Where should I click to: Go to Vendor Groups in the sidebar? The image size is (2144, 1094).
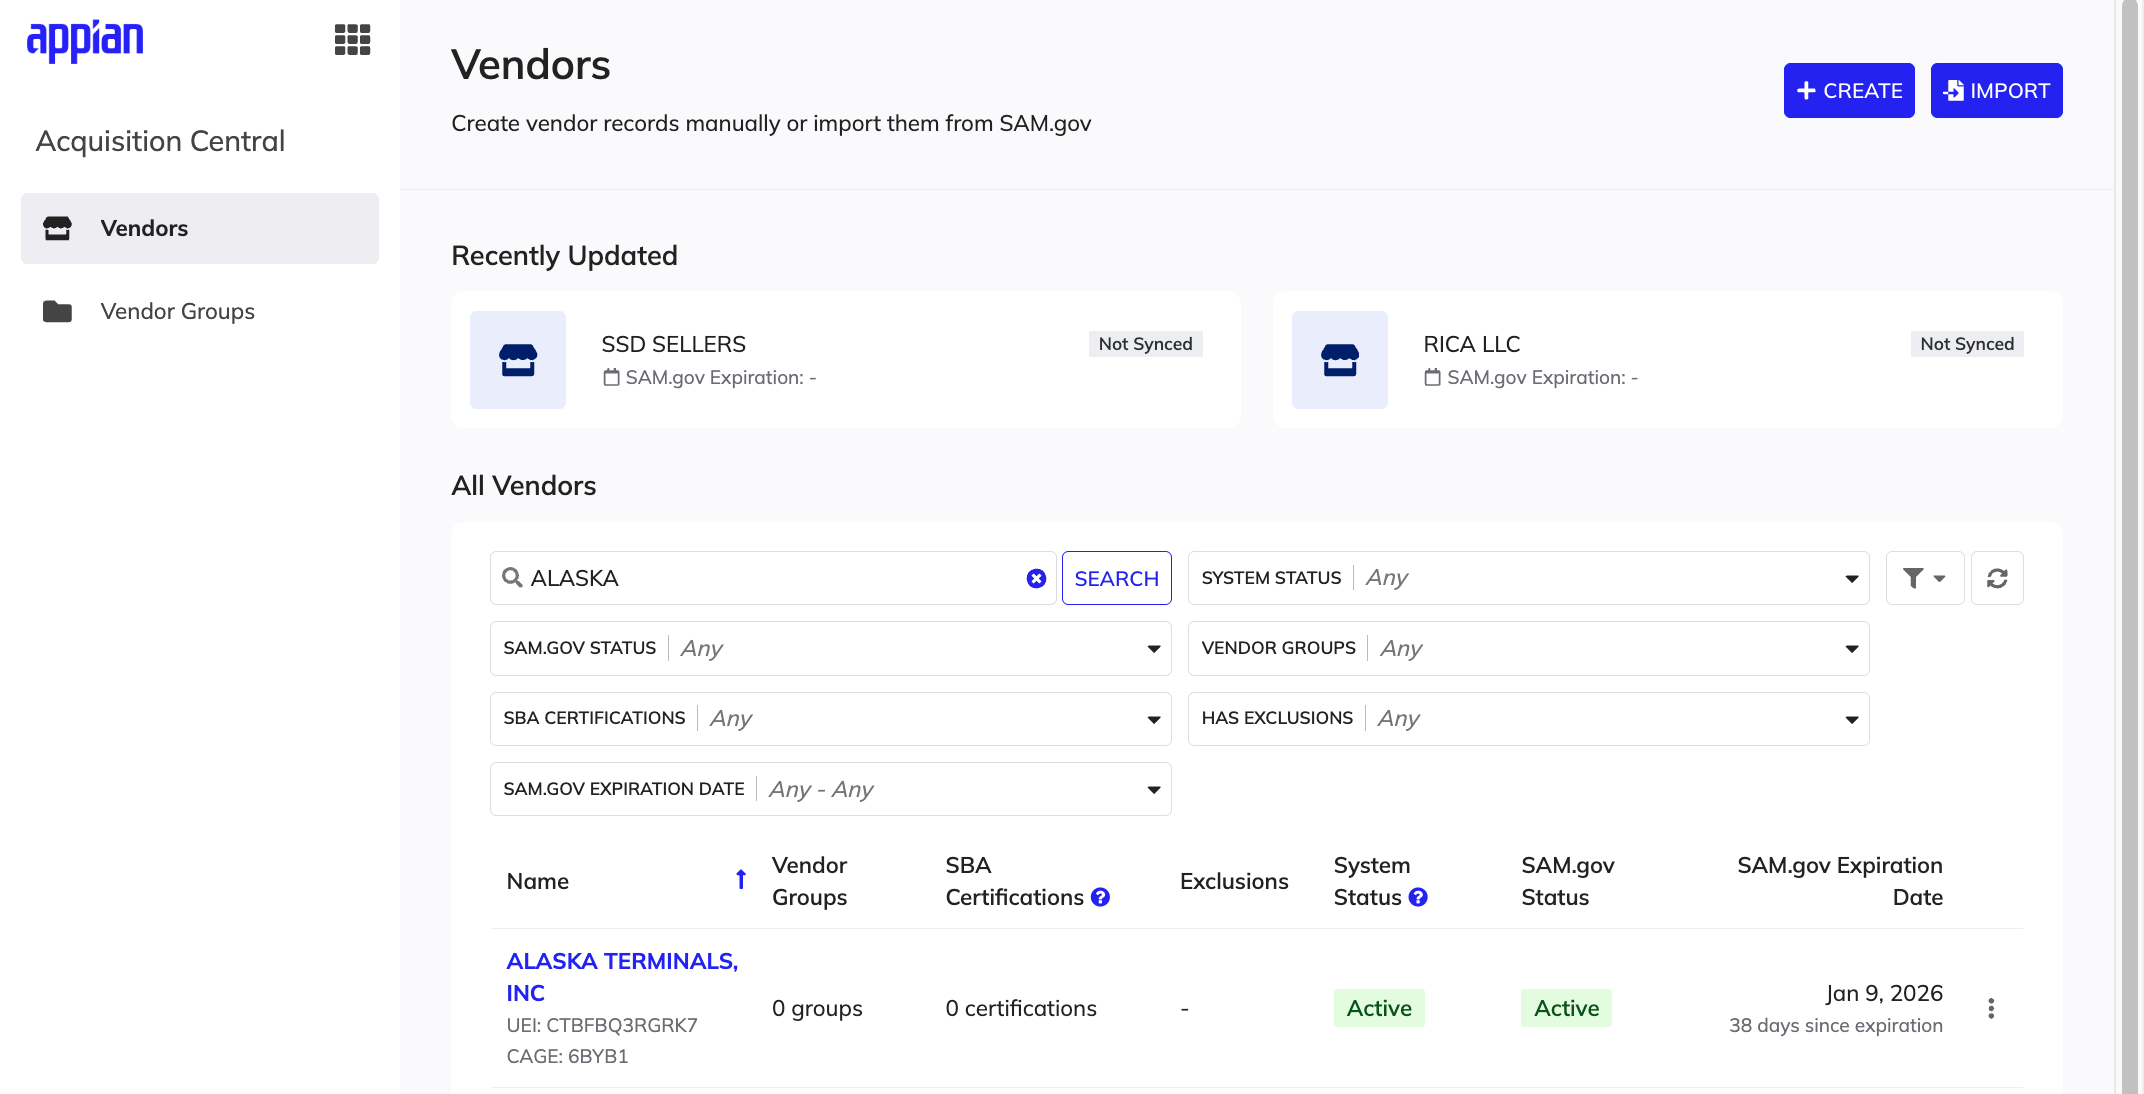(200, 311)
